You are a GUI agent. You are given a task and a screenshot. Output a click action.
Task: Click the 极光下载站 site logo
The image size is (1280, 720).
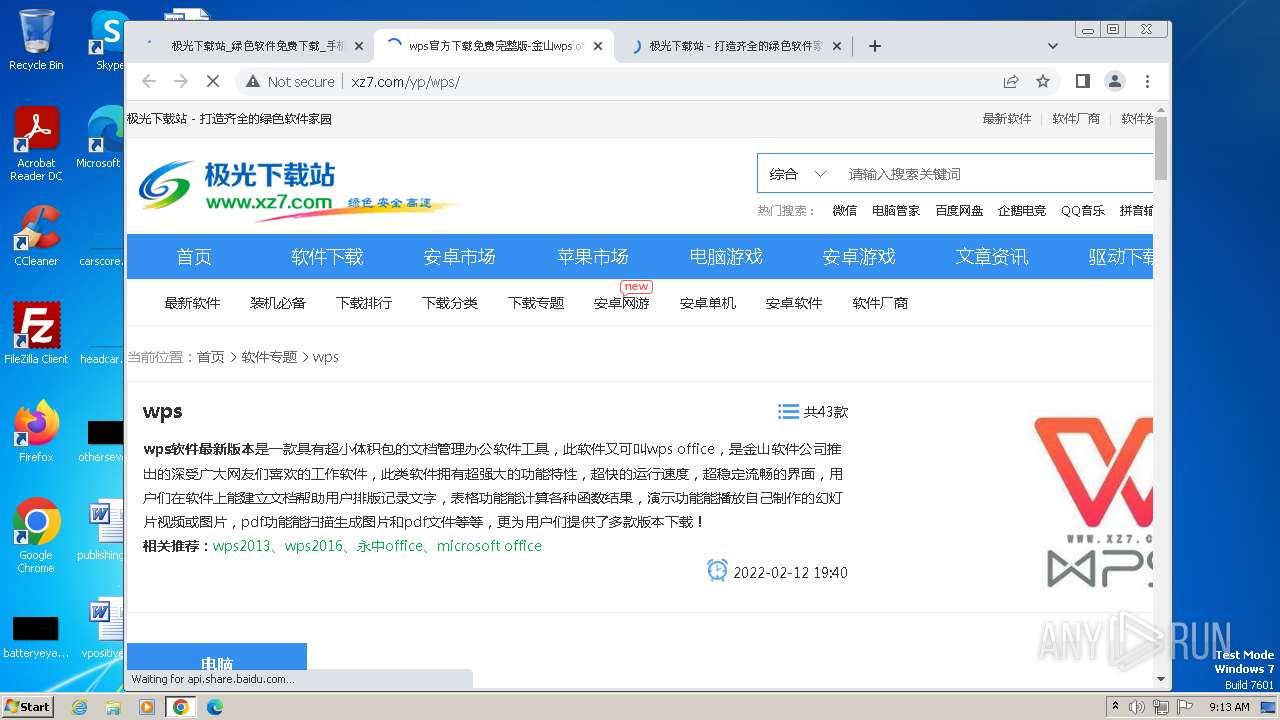[298, 188]
